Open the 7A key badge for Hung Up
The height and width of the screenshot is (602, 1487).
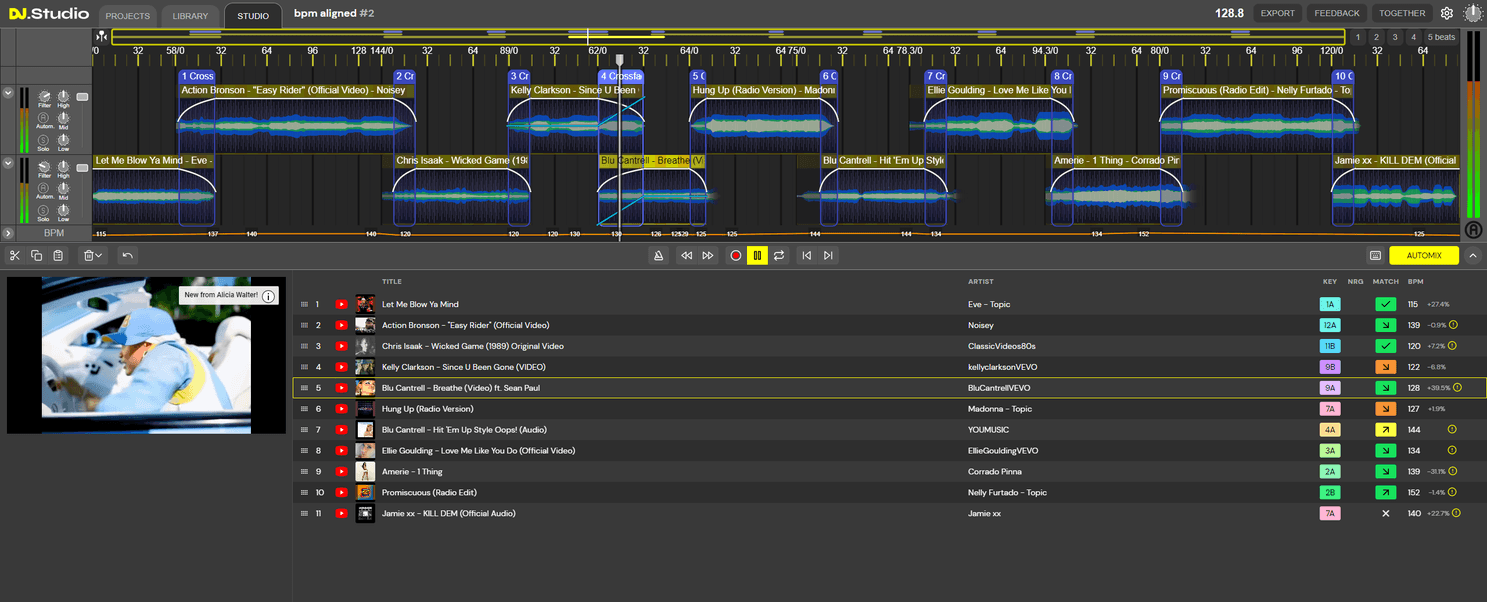coord(1329,409)
